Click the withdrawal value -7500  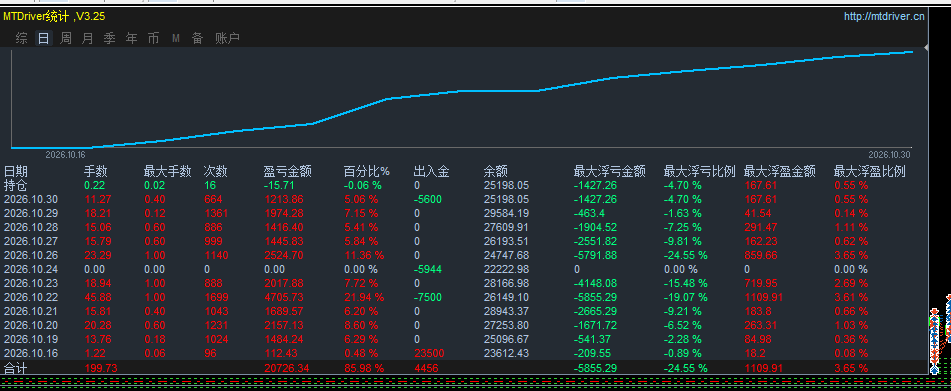(x=428, y=298)
